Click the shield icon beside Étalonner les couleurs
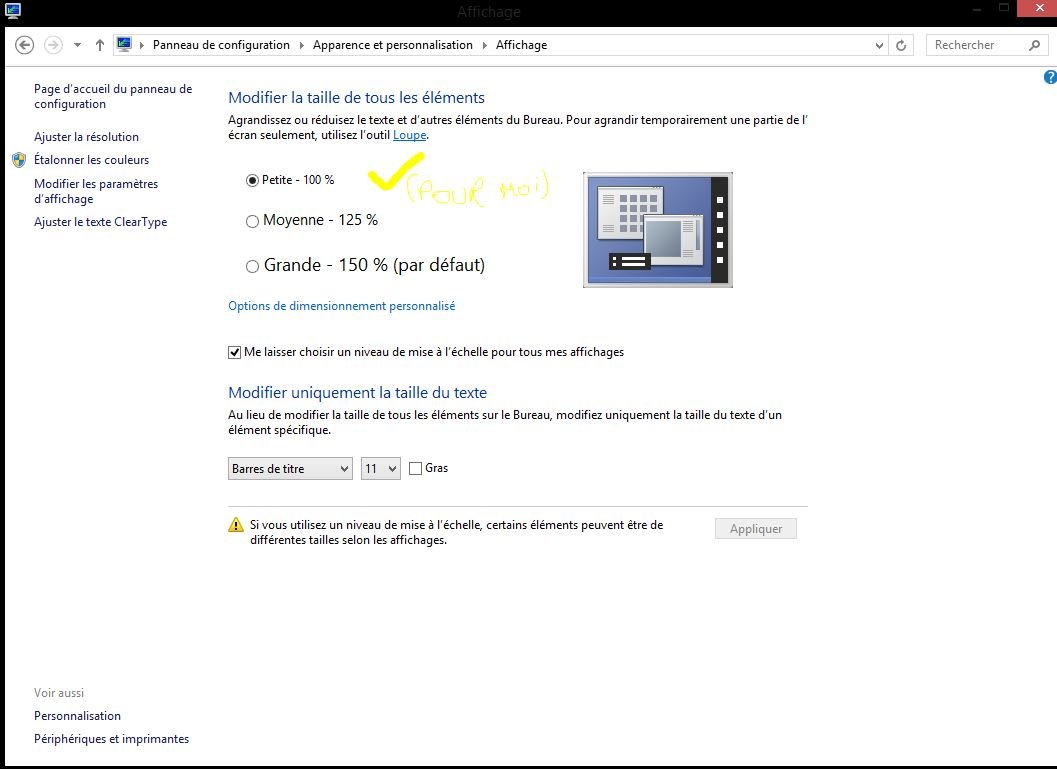 (19, 160)
